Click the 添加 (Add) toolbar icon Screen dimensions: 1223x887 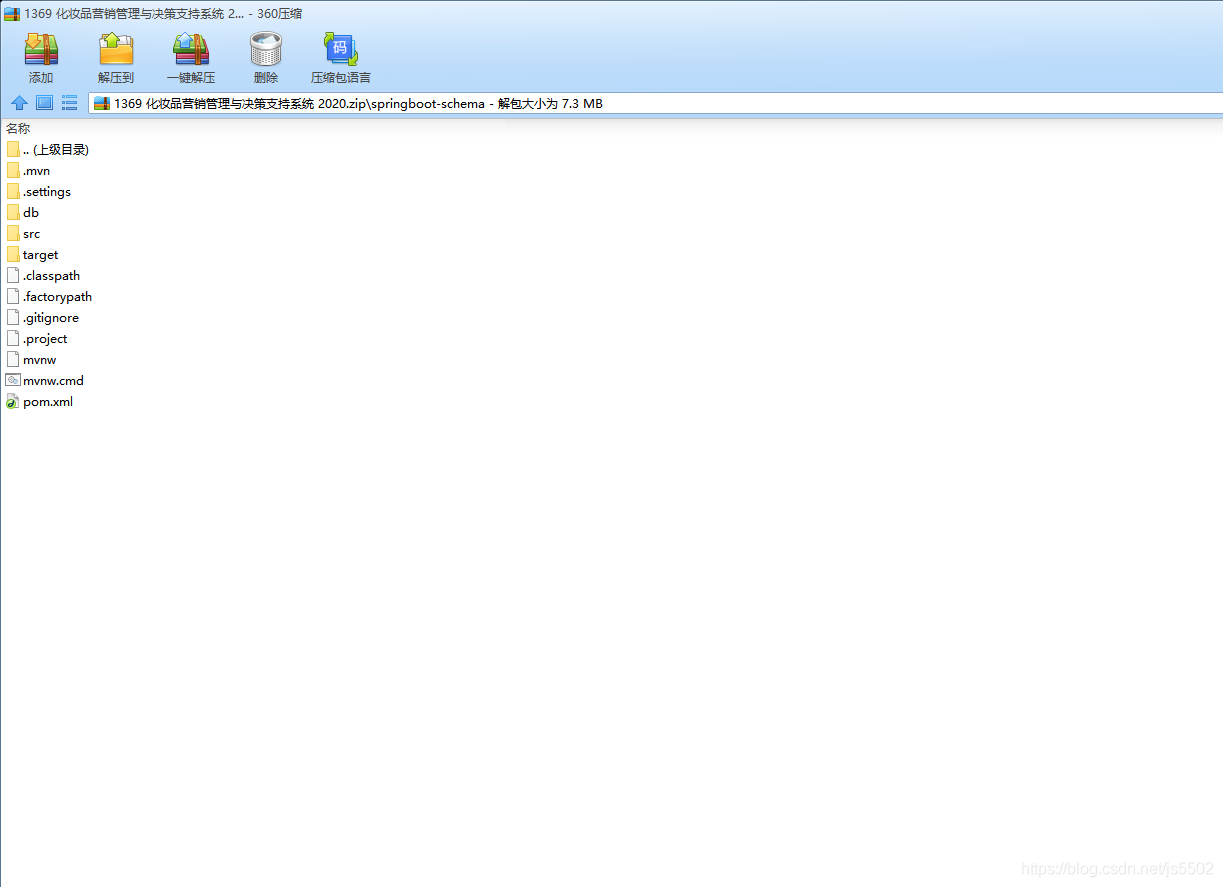[41, 49]
